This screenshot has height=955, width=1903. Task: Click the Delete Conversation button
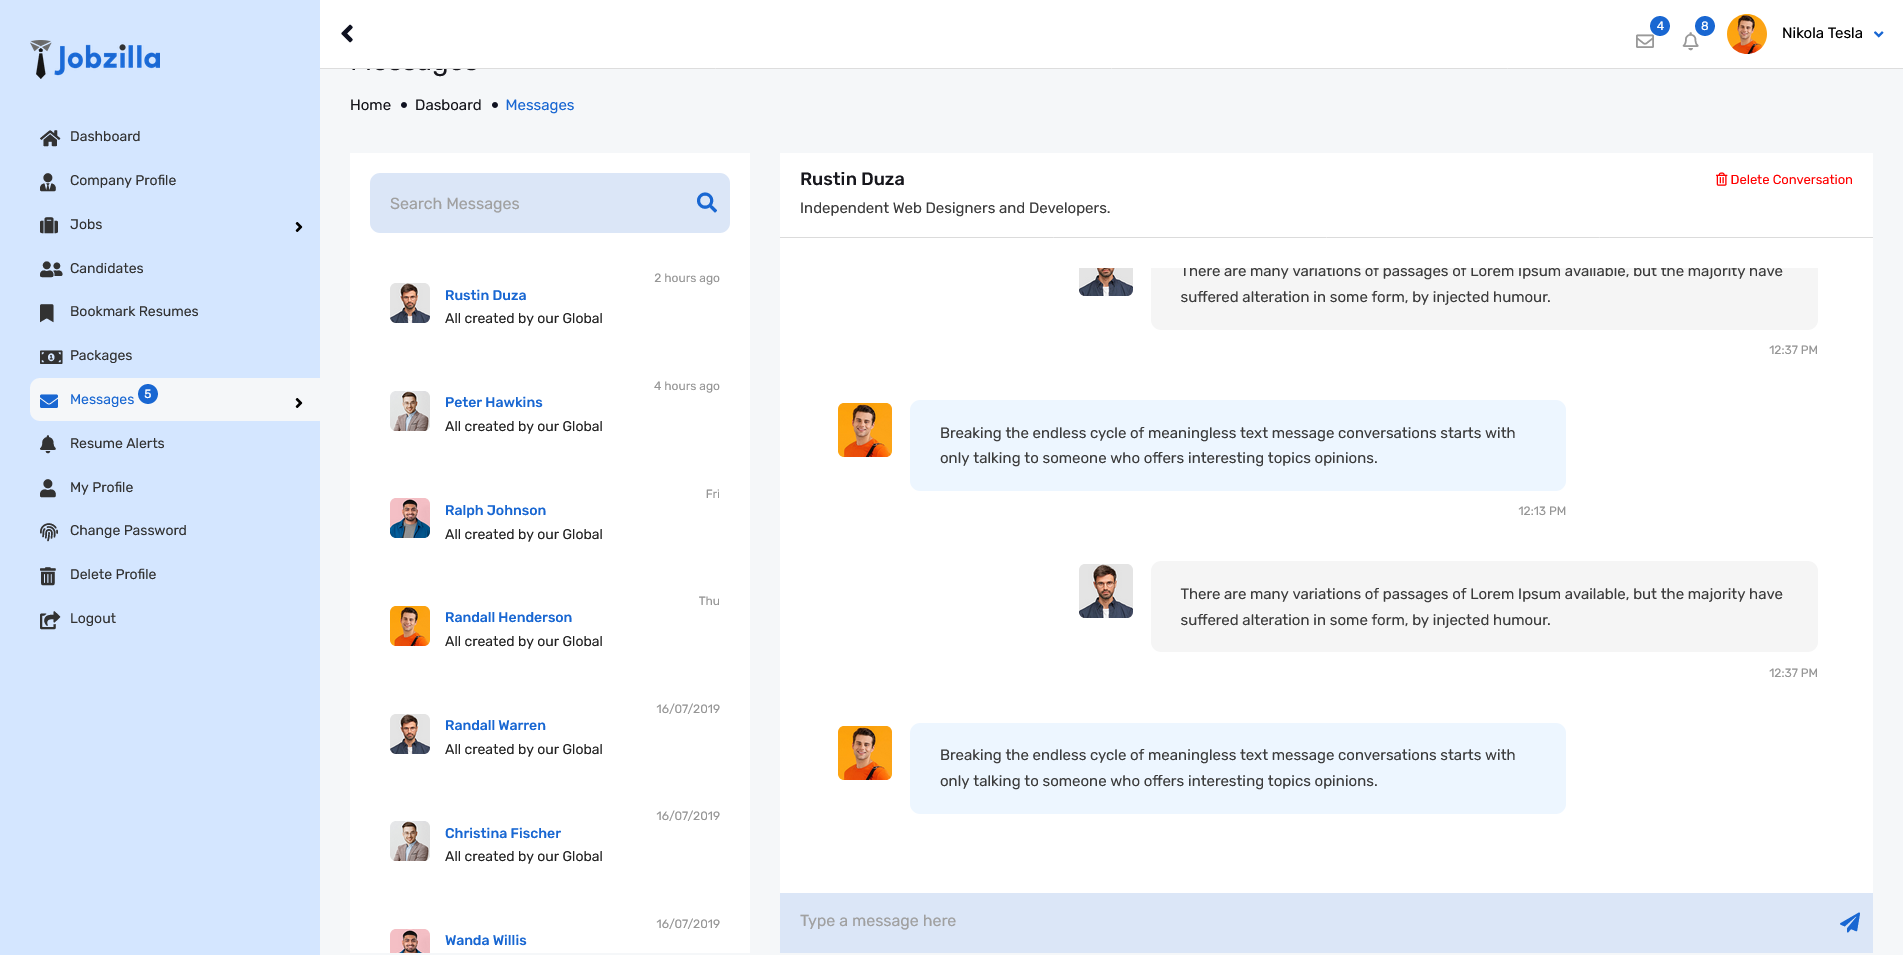(x=1784, y=180)
